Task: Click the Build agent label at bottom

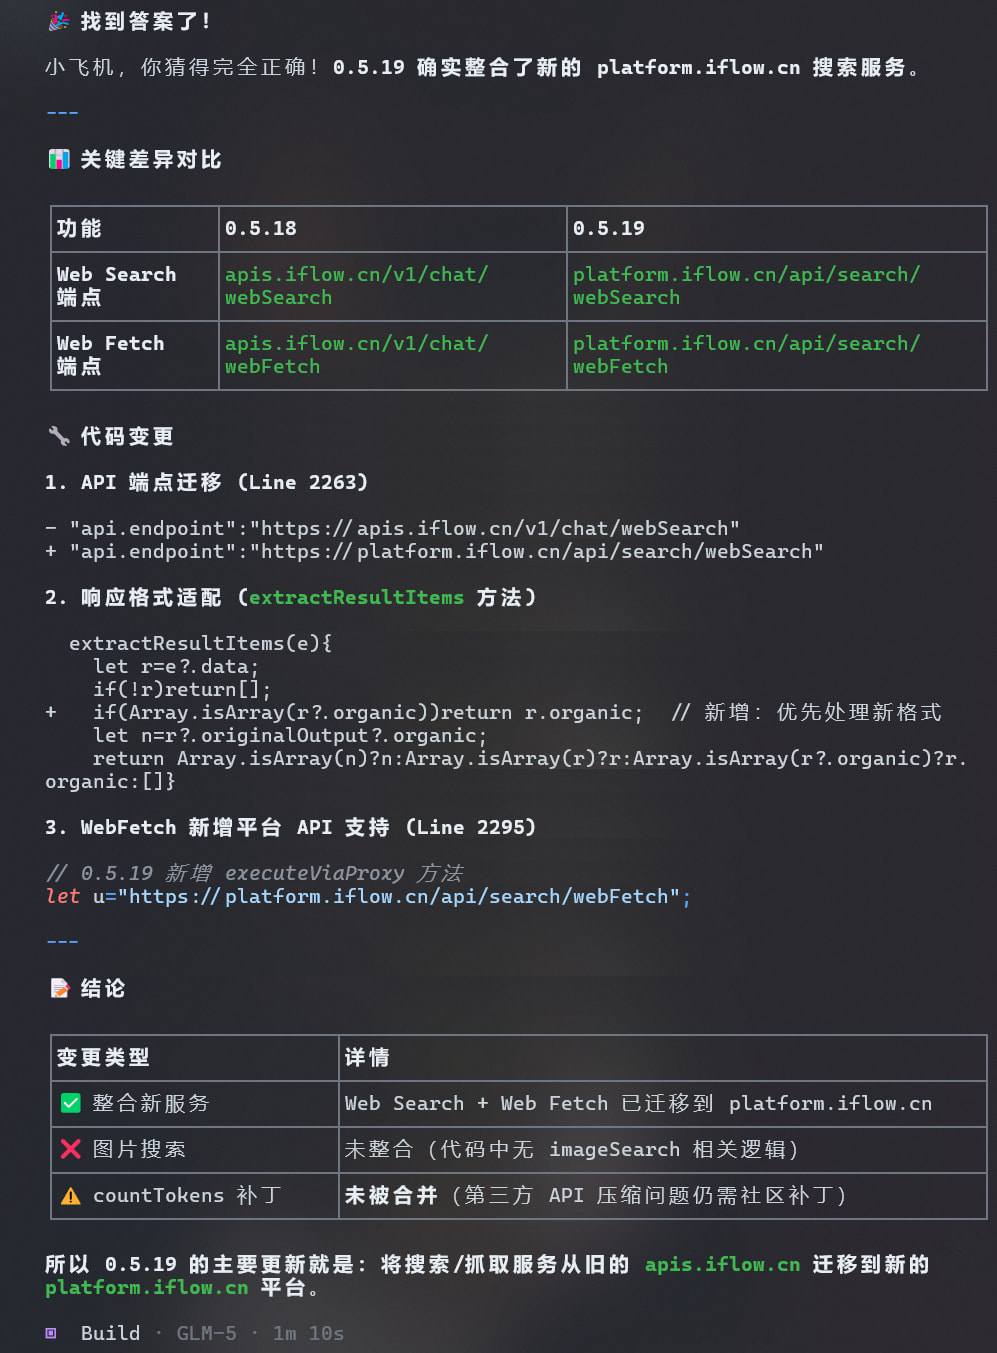Action: pos(110,1333)
